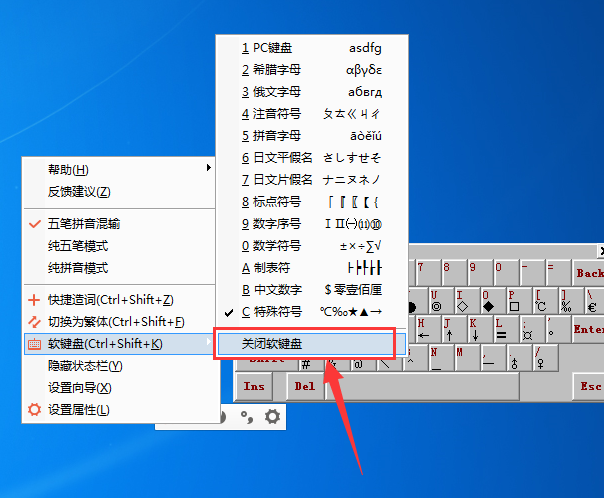Select 1 PC键盘 layout

pos(312,48)
